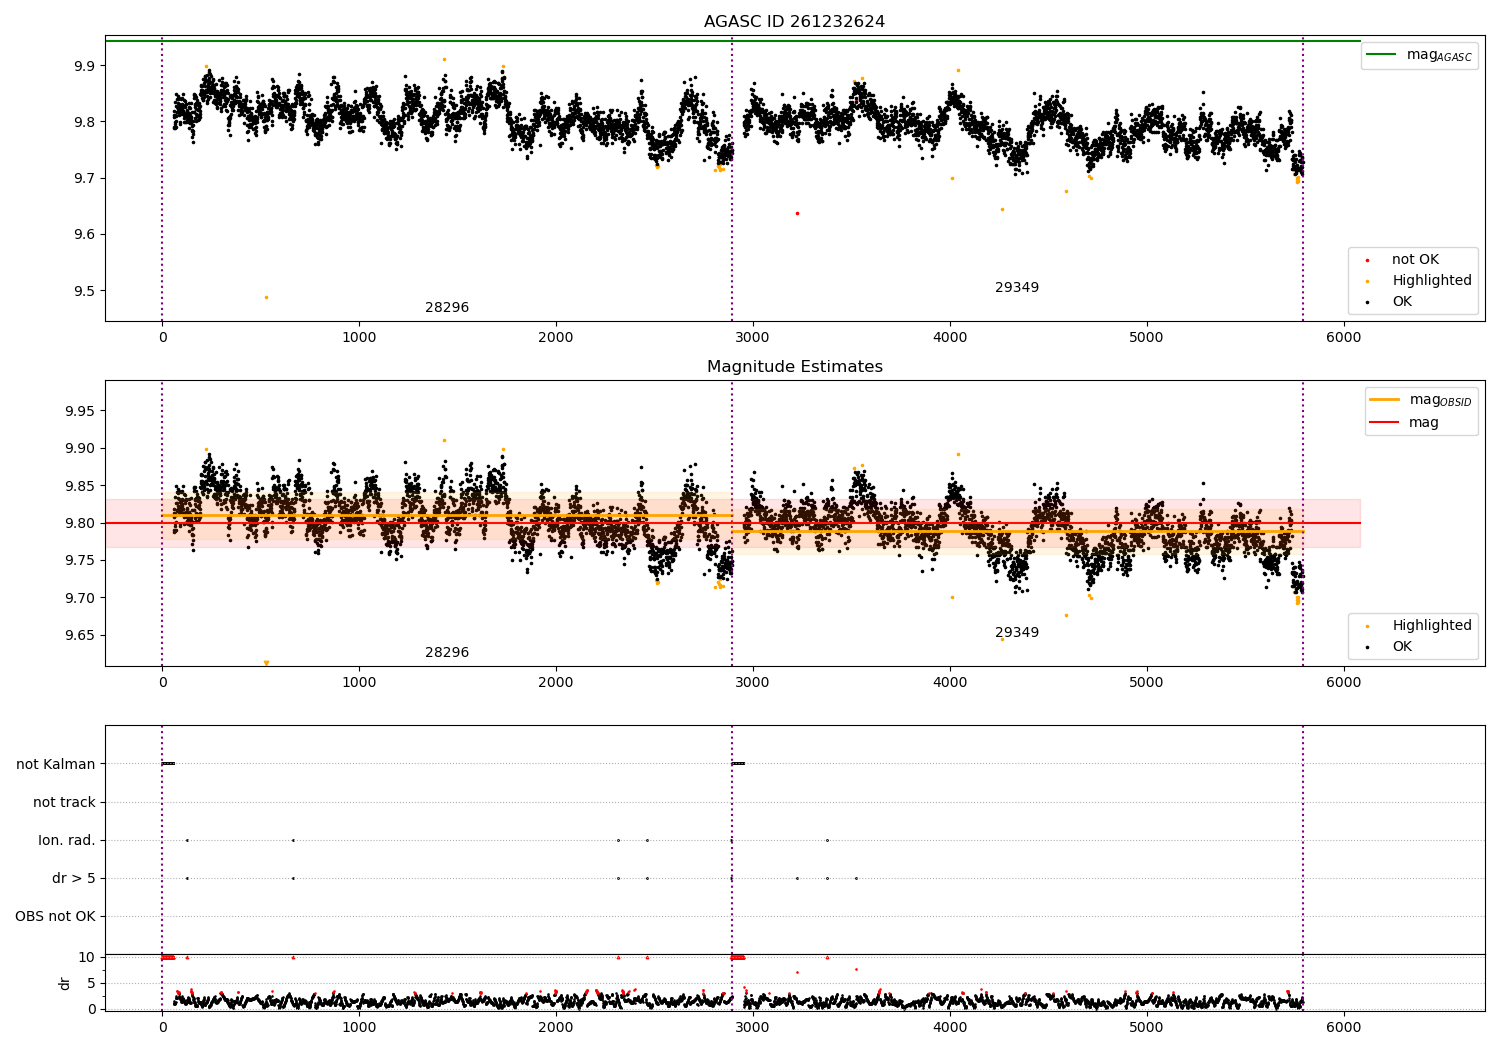
Task: Click the 'OBS not OK' row label
Action: point(56,917)
